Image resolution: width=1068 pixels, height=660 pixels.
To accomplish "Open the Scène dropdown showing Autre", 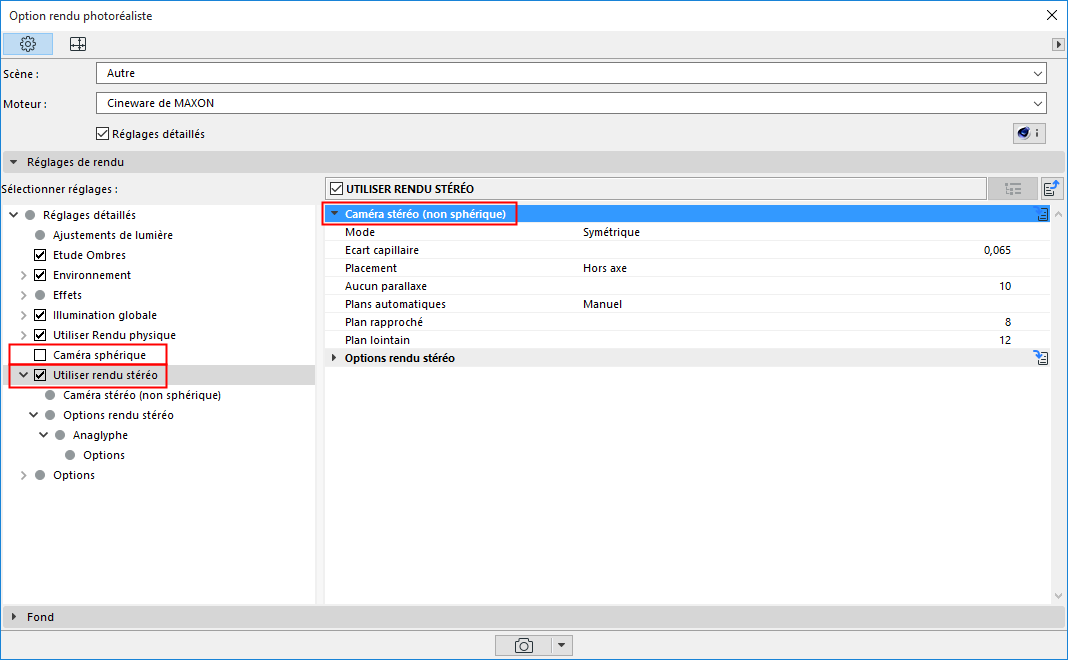I will [571, 74].
